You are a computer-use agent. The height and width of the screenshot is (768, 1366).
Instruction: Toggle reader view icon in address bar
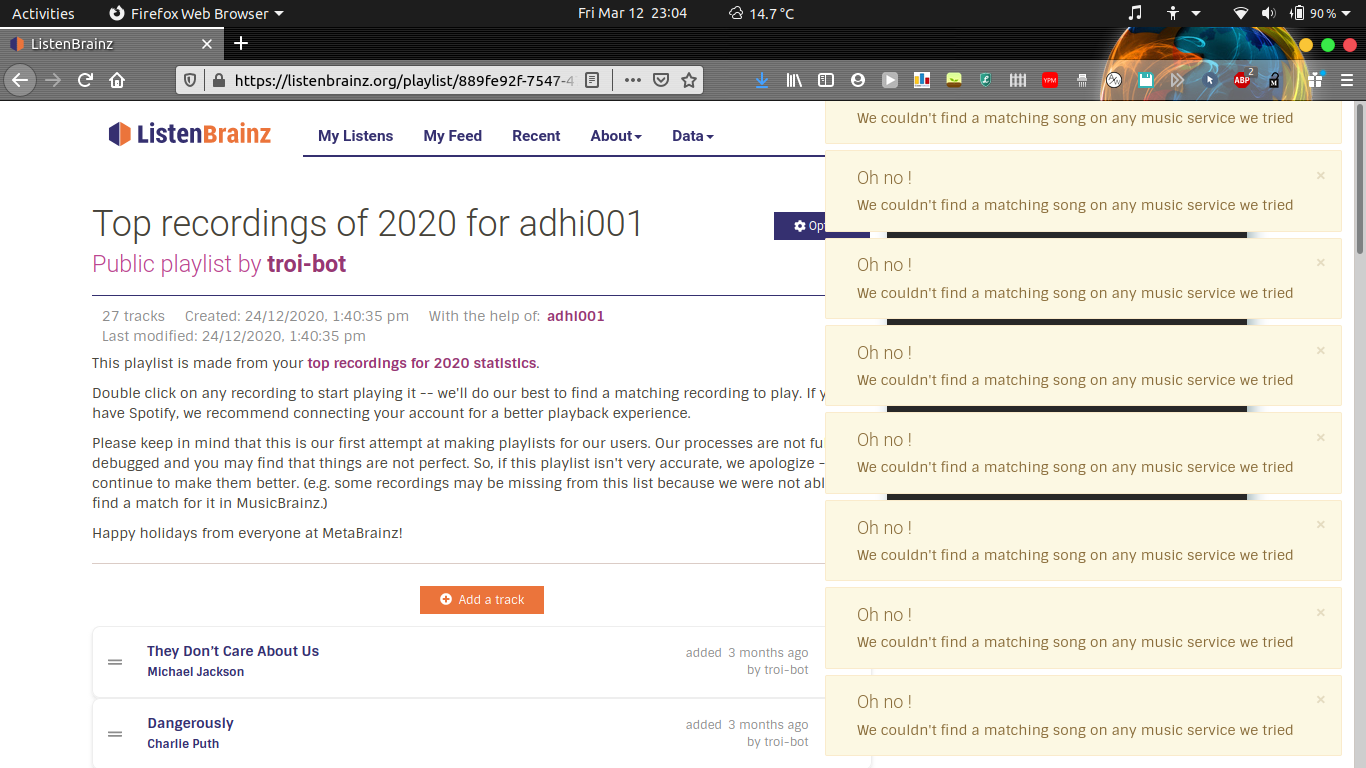(x=592, y=80)
